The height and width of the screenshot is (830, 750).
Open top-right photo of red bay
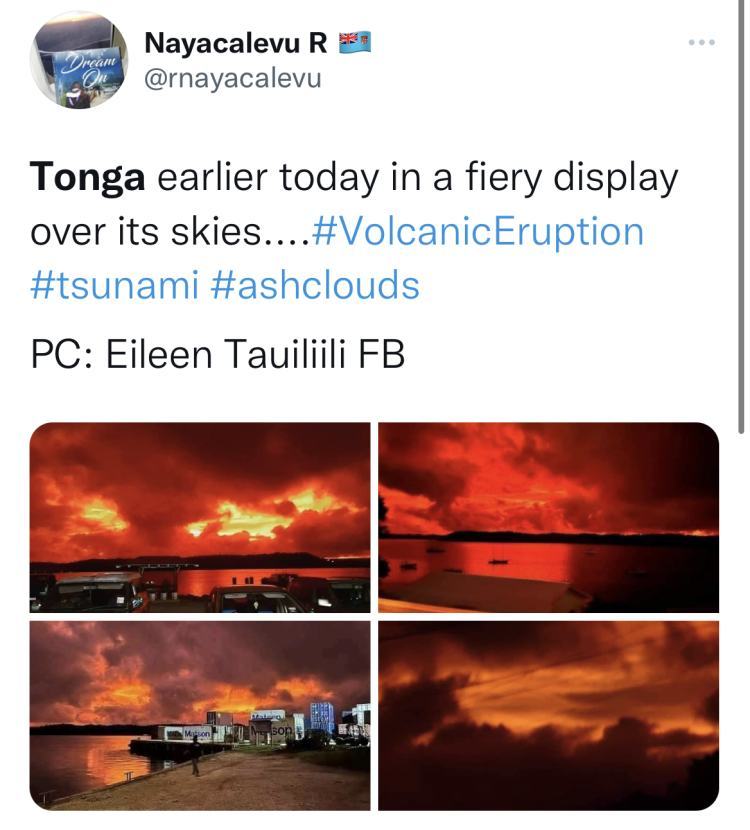click(548, 517)
